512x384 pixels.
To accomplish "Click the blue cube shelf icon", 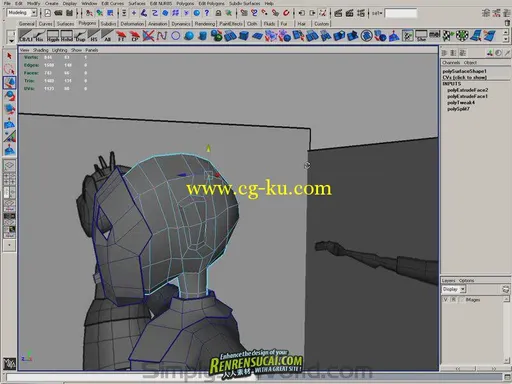I will point(244,36).
